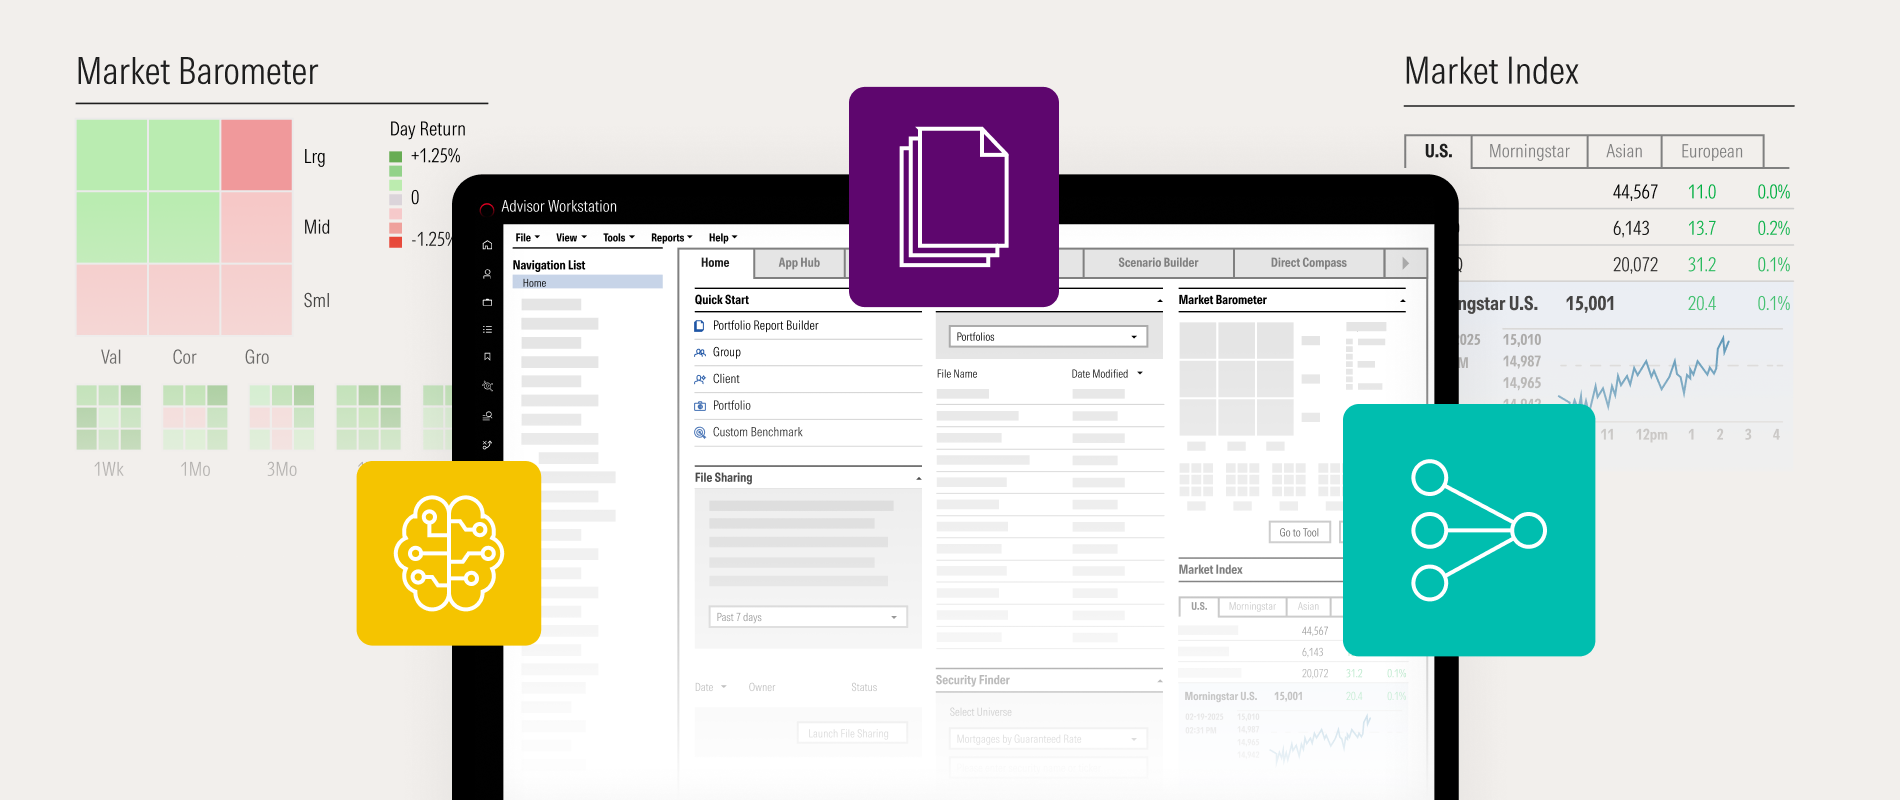
Task: Collapse the Market Barometer panel
Action: tap(1402, 300)
